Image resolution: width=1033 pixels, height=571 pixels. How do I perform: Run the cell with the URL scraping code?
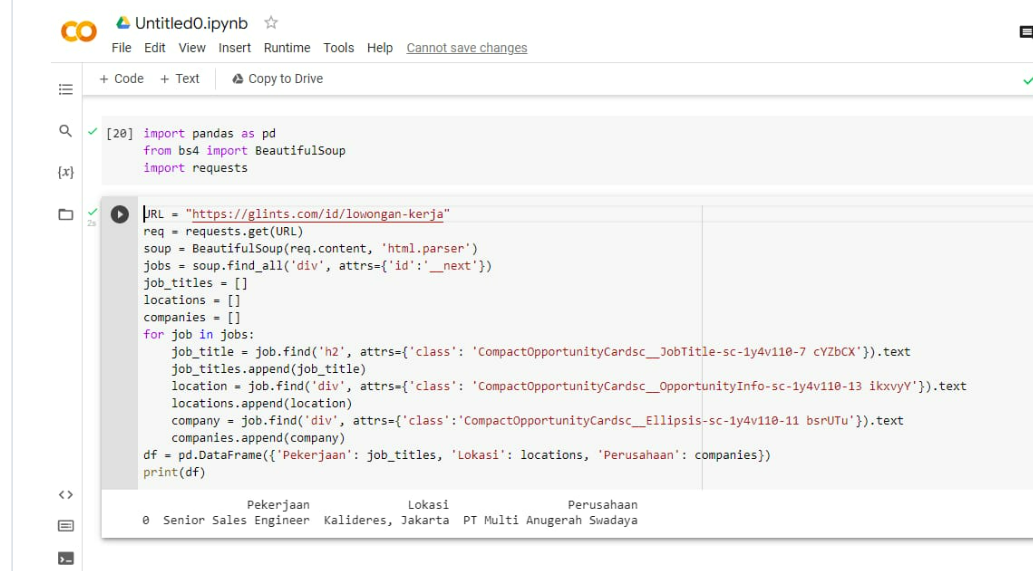pos(119,214)
